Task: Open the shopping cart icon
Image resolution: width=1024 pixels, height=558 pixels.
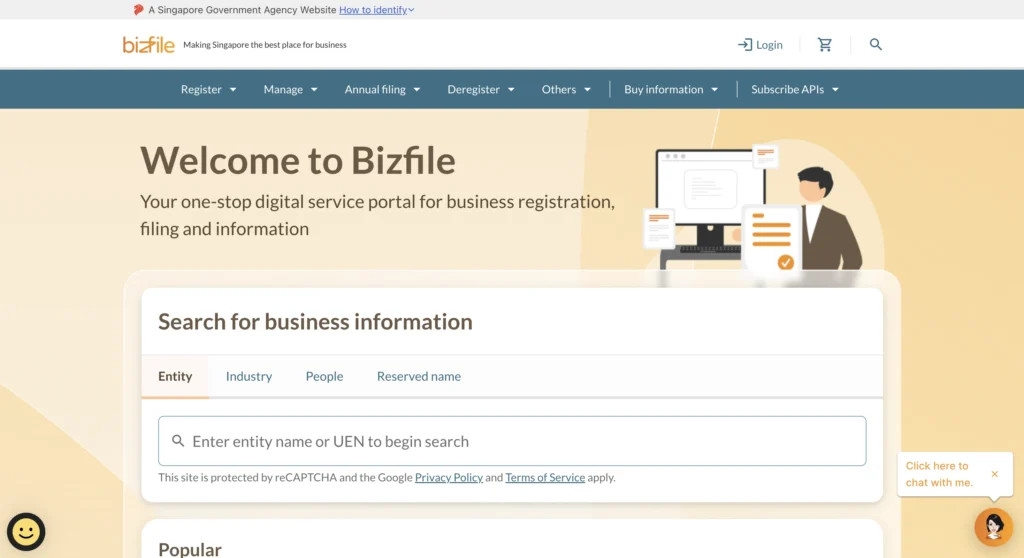Action: point(825,44)
